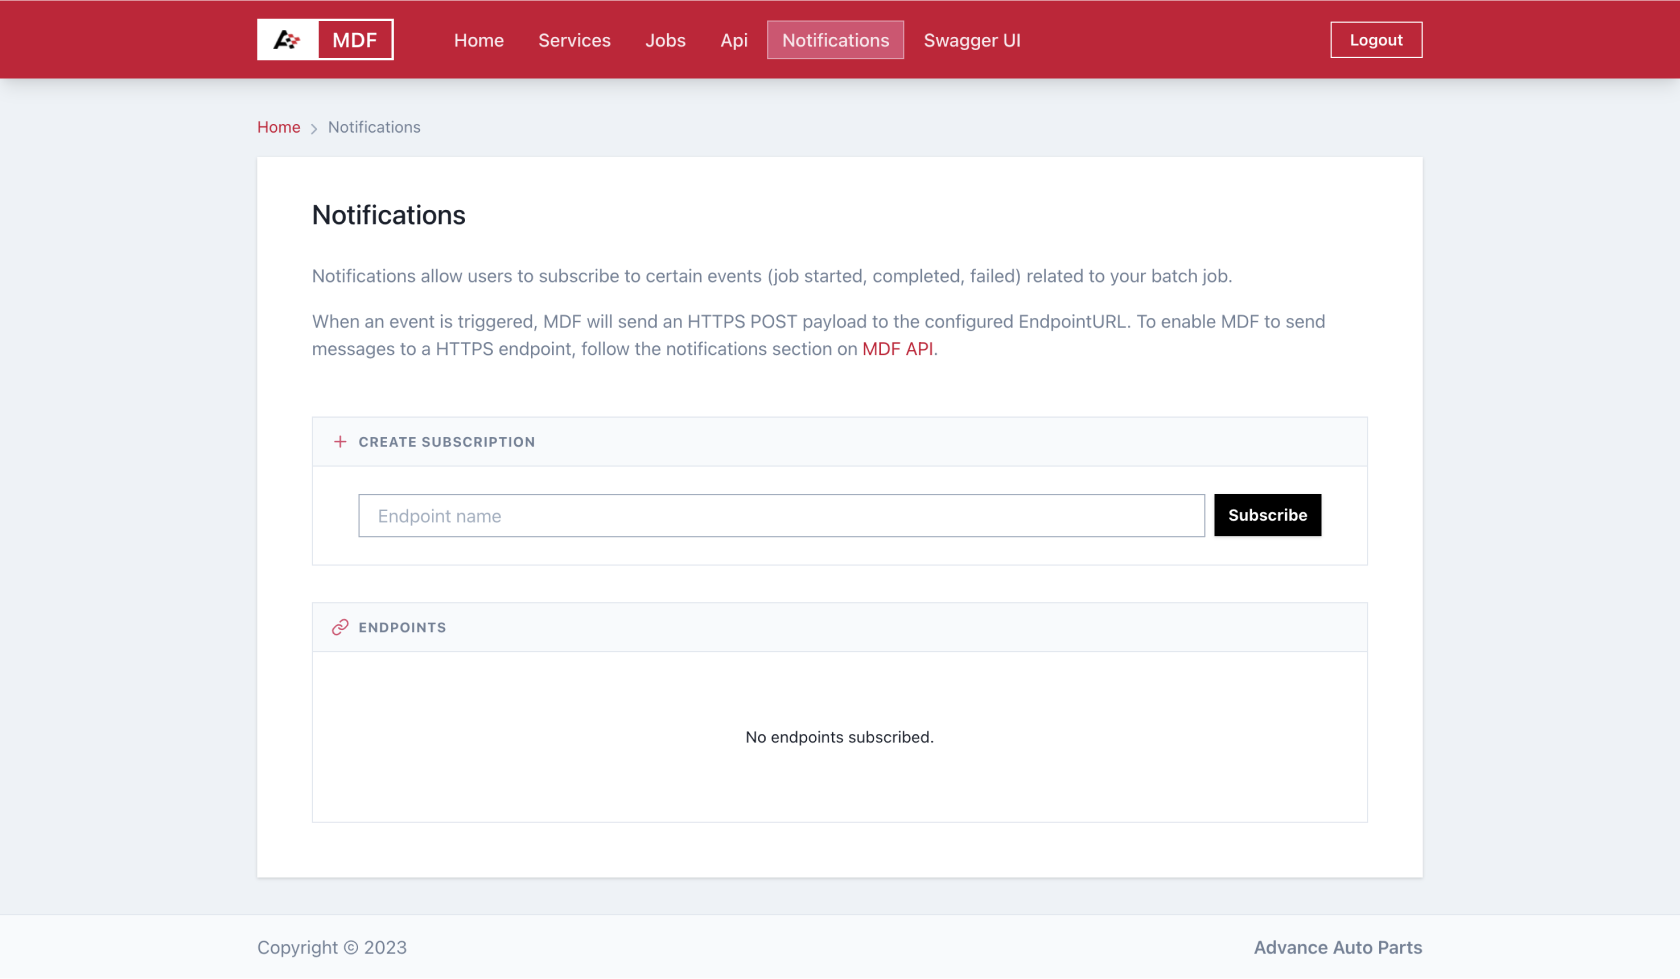Open Swagger UI from the navbar
Viewport: 1680px width, 979px height.
click(x=972, y=40)
